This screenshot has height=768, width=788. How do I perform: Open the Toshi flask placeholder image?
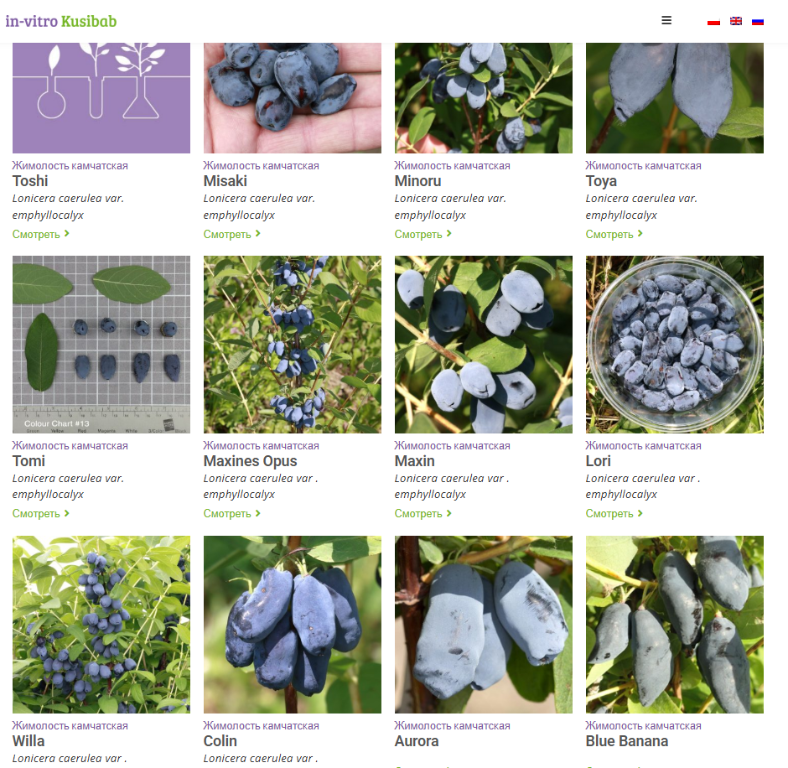coord(101,98)
